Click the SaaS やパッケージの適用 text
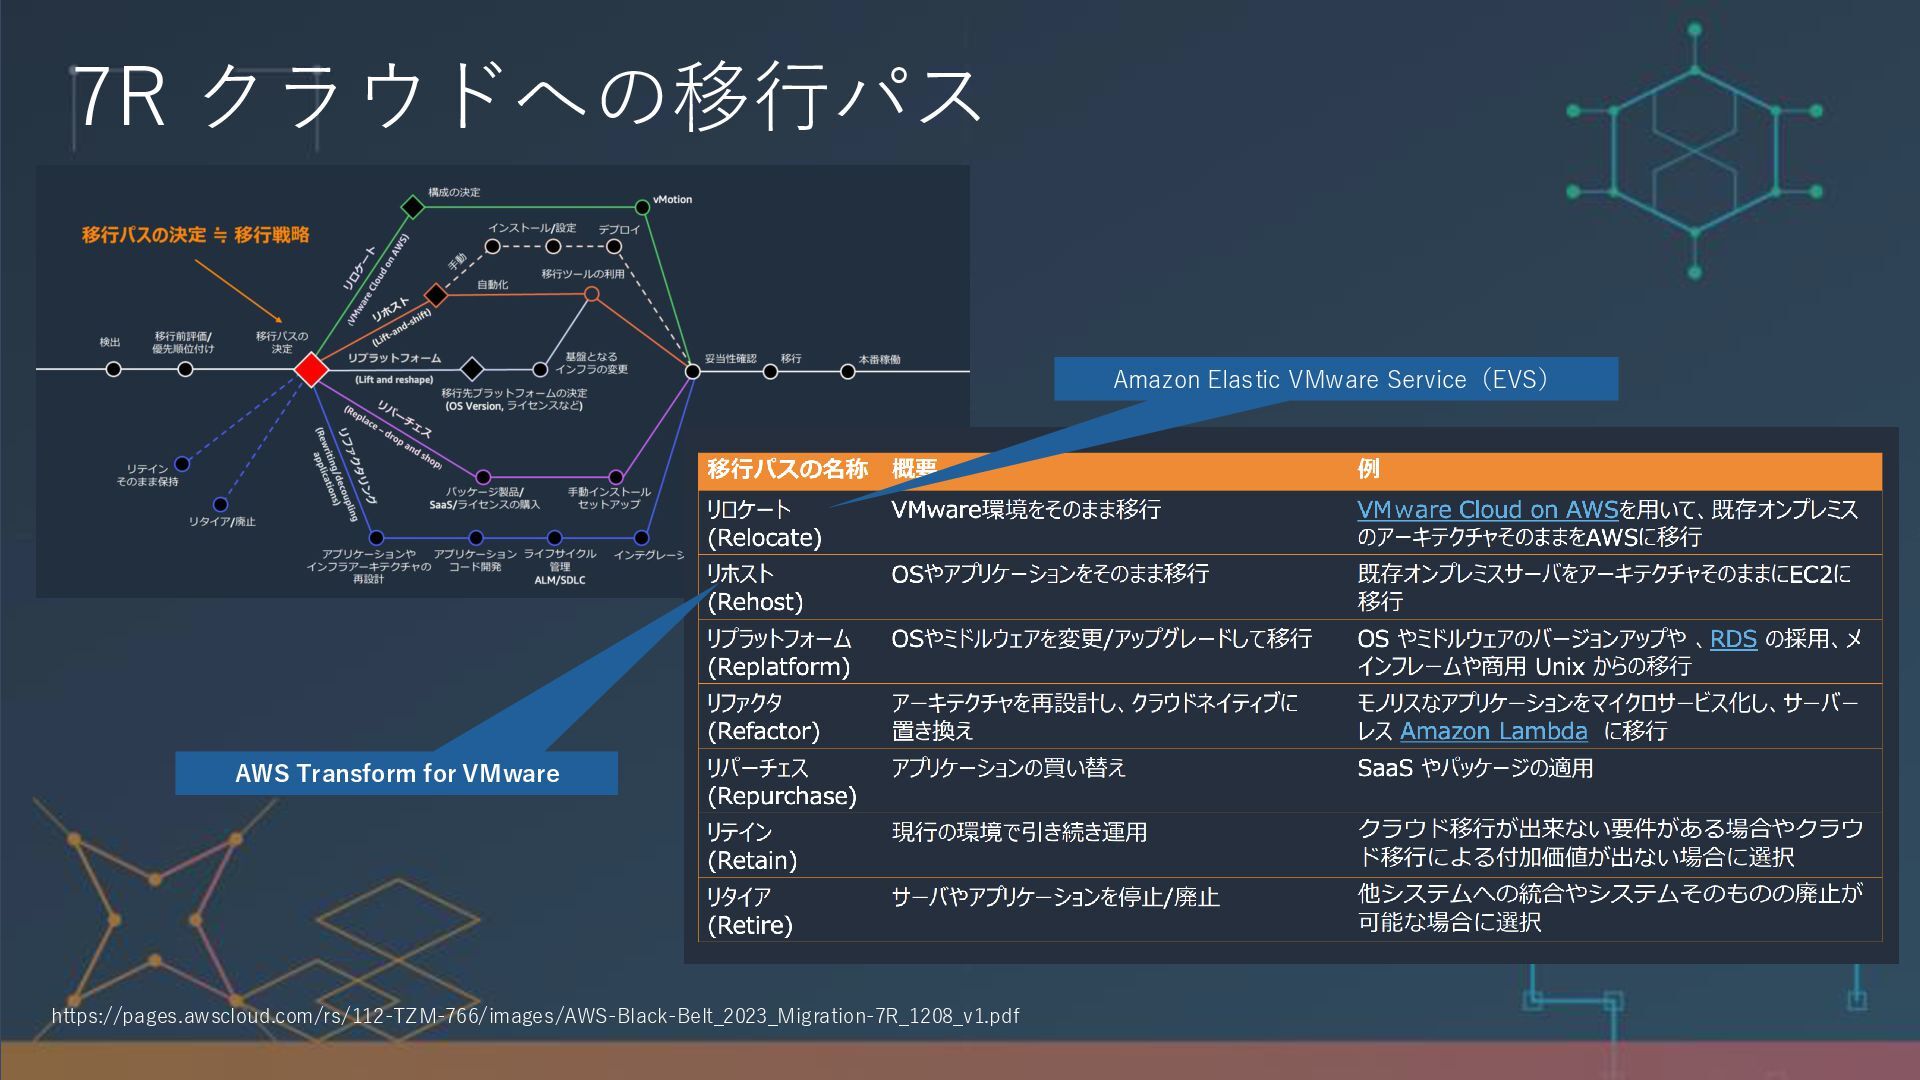Image resolution: width=1920 pixels, height=1080 pixels. (x=1475, y=768)
